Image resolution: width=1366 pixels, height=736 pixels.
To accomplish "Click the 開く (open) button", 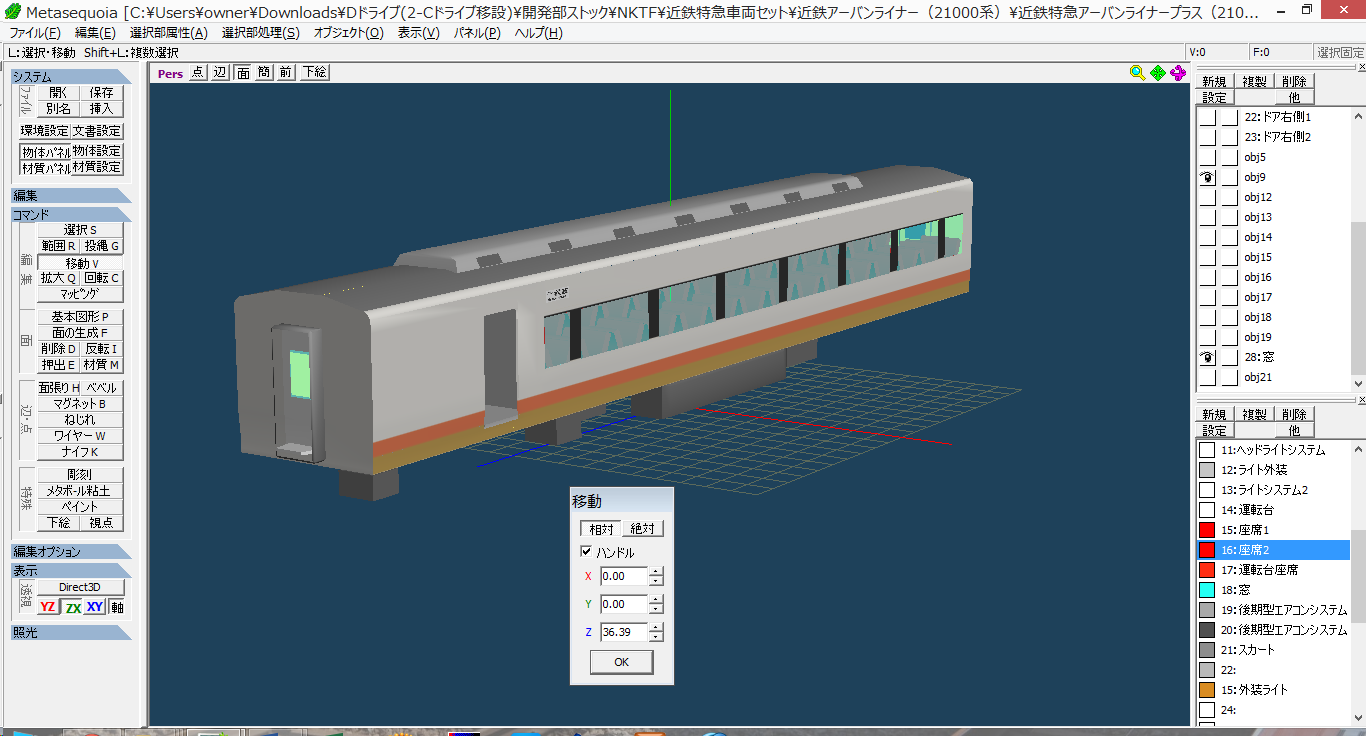I will (59, 92).
